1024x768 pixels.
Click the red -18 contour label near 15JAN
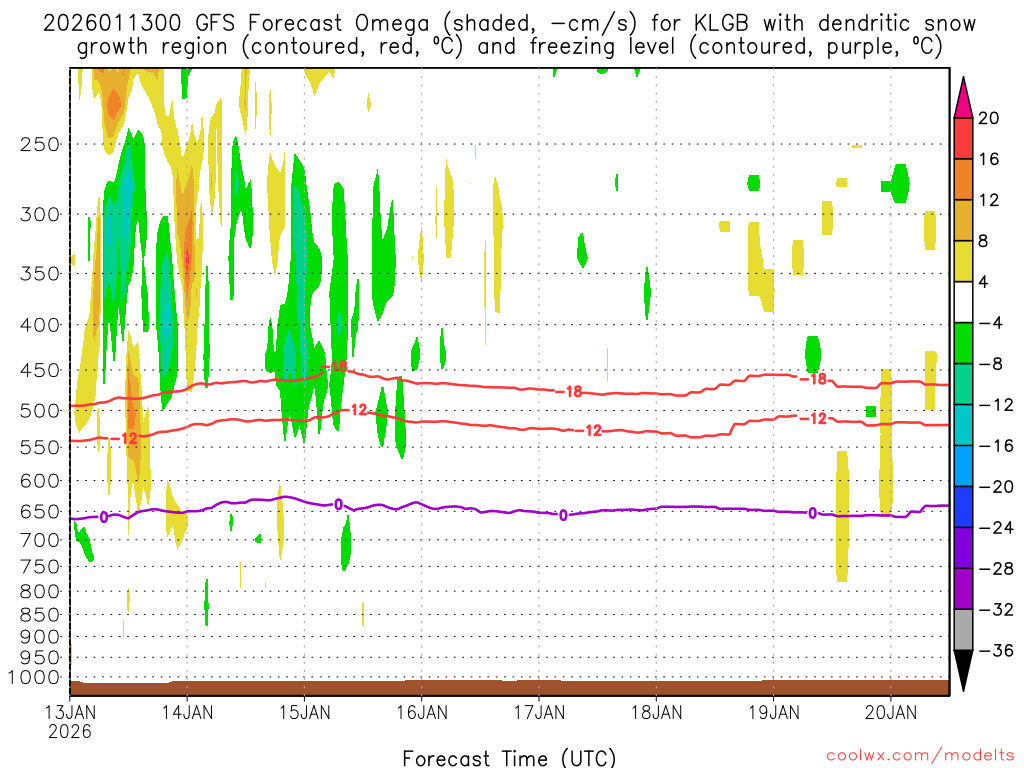pos(336,367)
